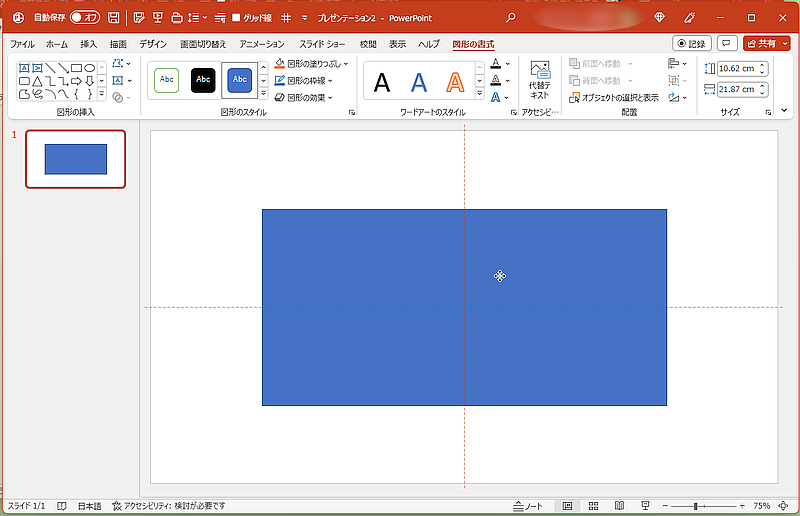Switch to the デザイン tab

click(153, 44)
